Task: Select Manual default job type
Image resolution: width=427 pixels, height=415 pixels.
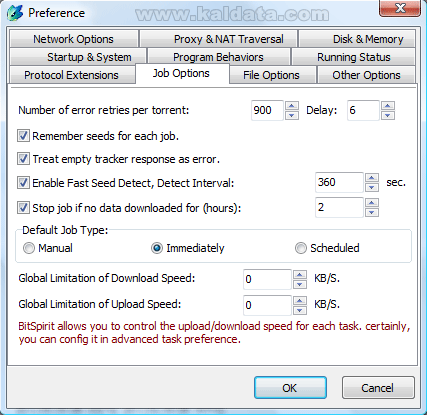Action: (29, 248)
